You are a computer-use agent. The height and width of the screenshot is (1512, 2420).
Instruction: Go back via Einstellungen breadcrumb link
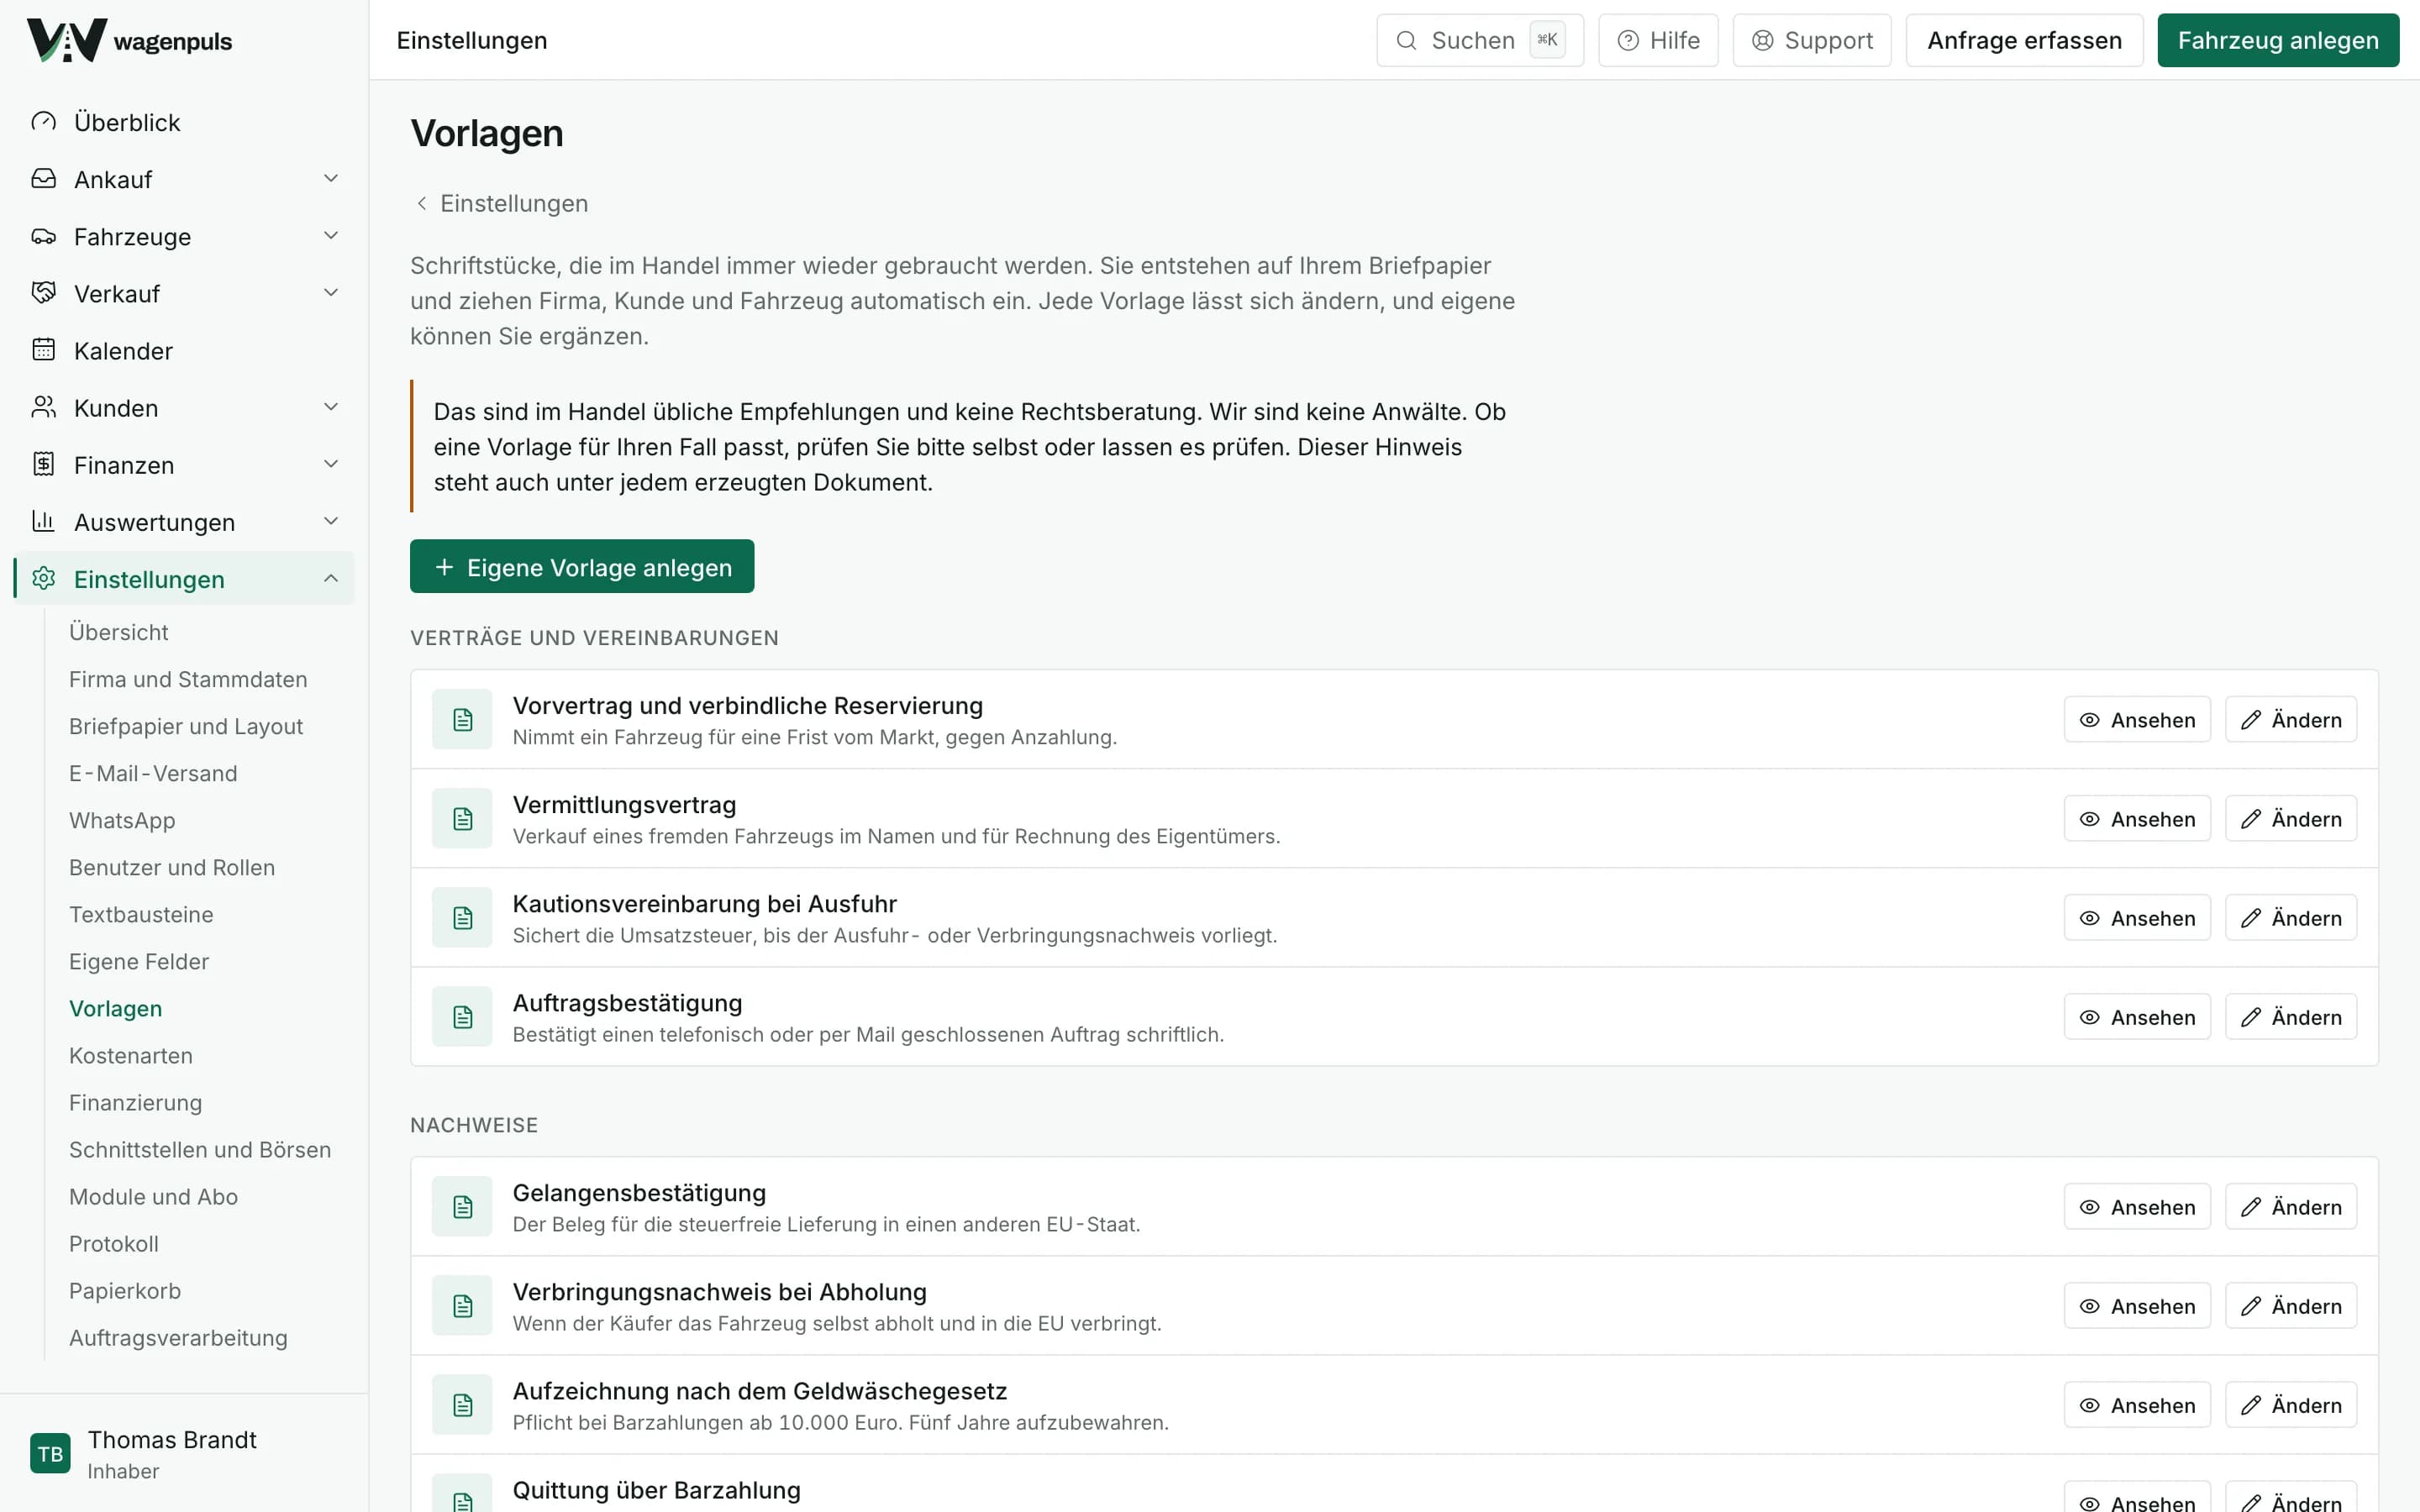click(x=502, y=203)
